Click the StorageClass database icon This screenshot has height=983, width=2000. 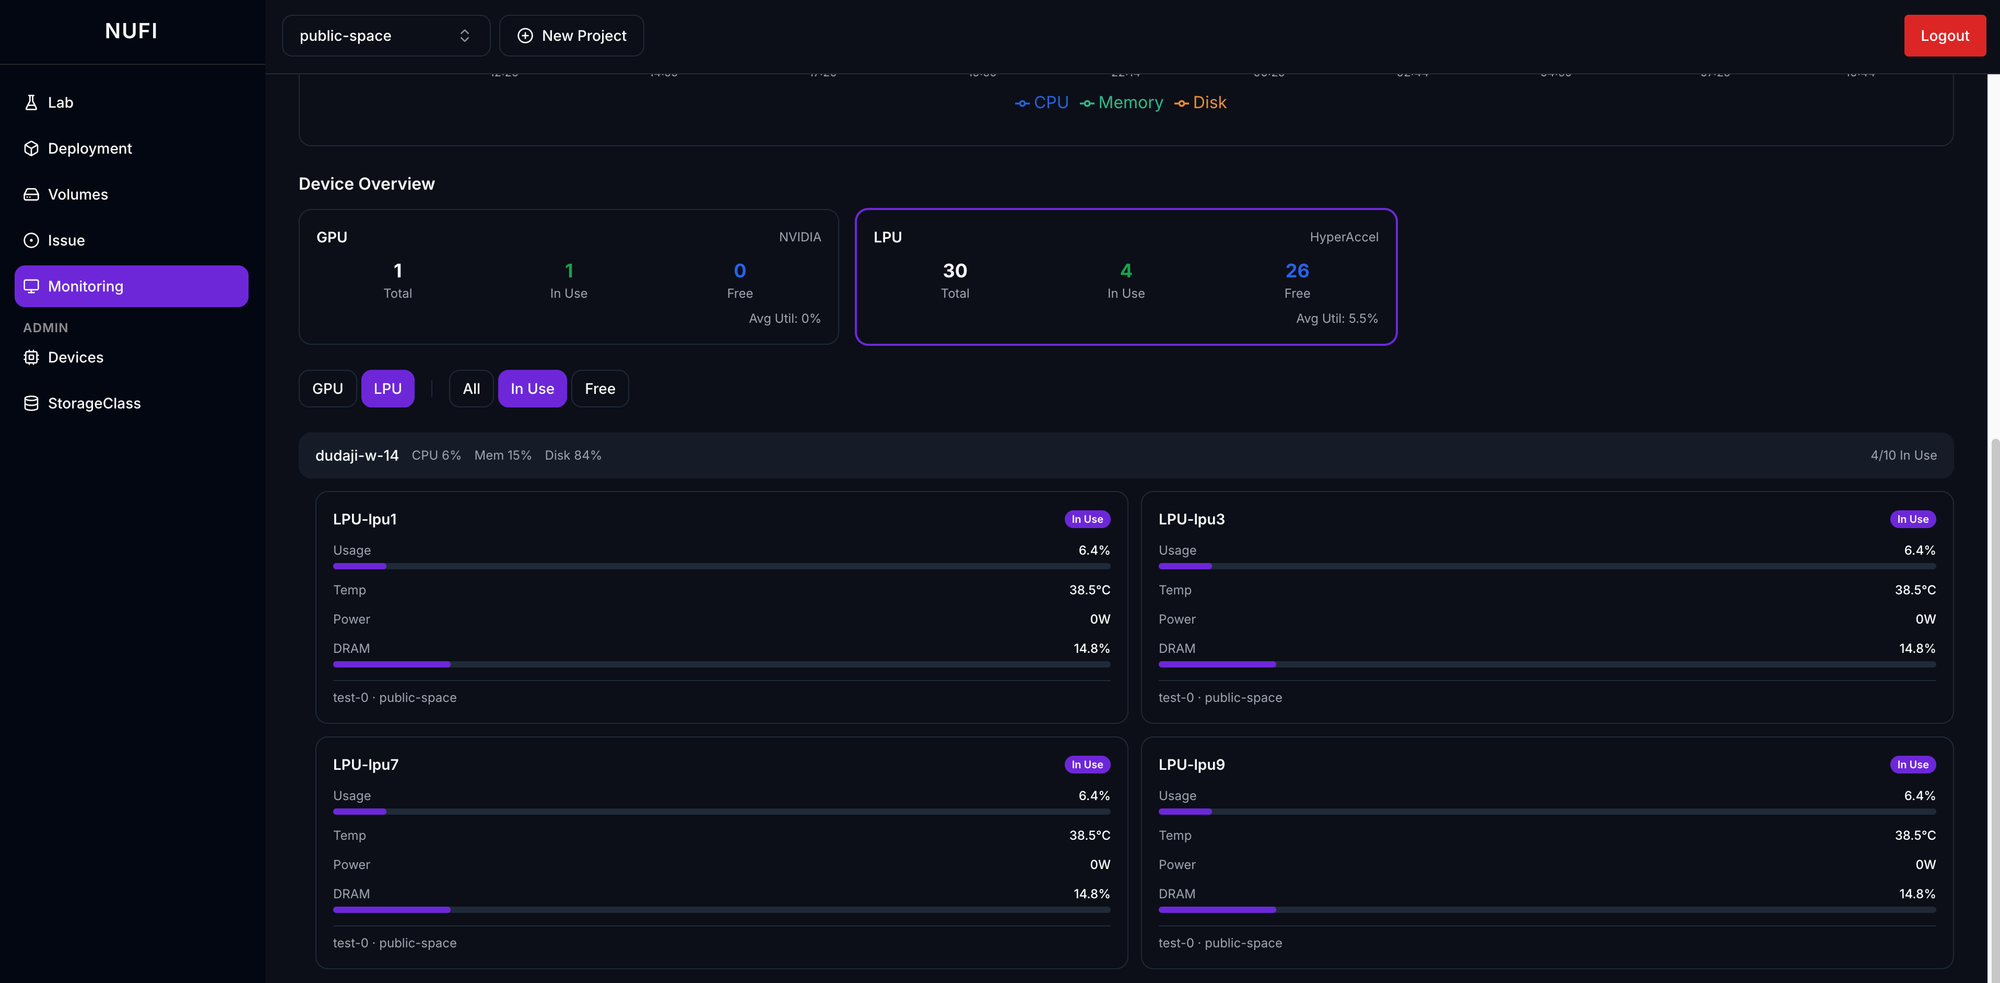(31, 403)
